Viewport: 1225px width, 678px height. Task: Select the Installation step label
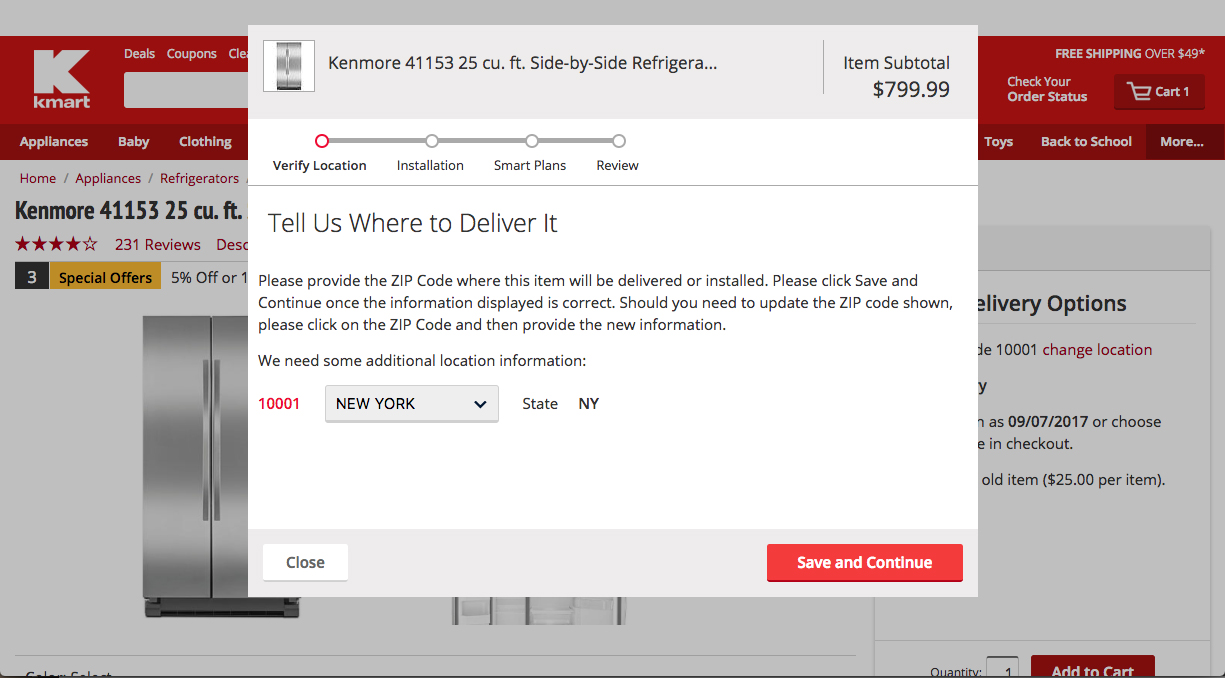tap(430, 165)
